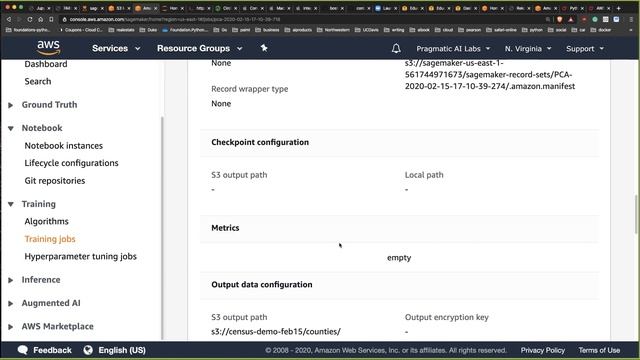Click the bookmark page icon
This screenshot has width=640, height=360.
point(51,19)
